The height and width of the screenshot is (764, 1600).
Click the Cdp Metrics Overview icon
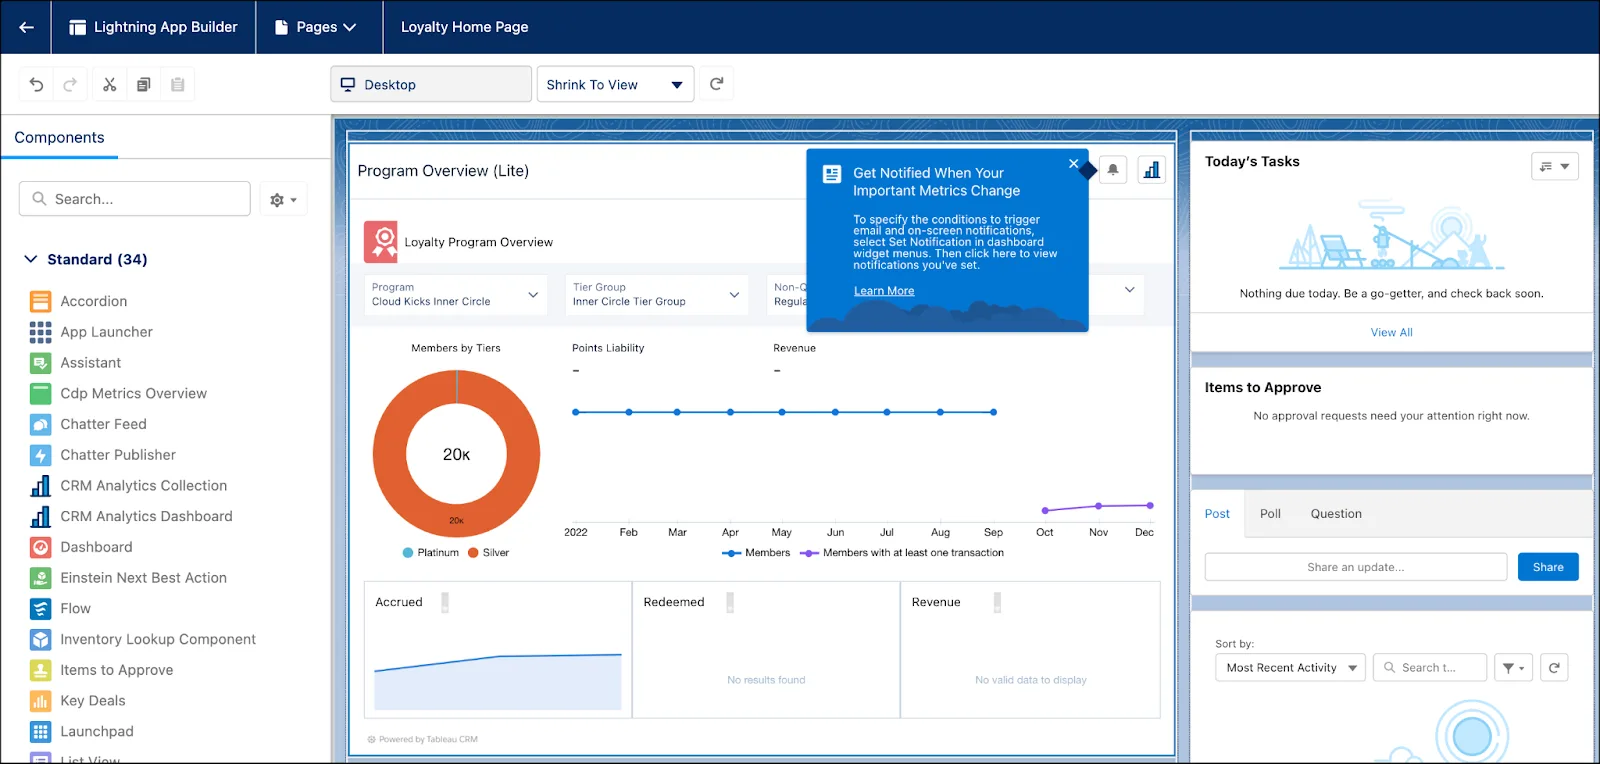coord(40,393)
